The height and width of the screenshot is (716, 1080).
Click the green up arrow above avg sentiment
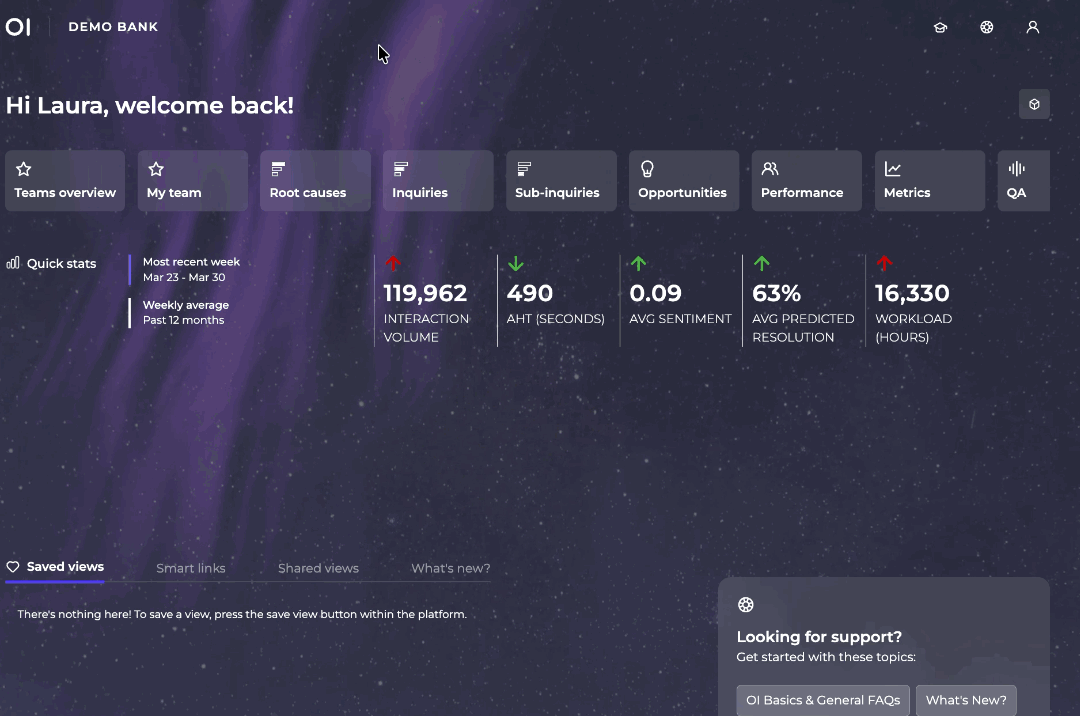(638, 263)
